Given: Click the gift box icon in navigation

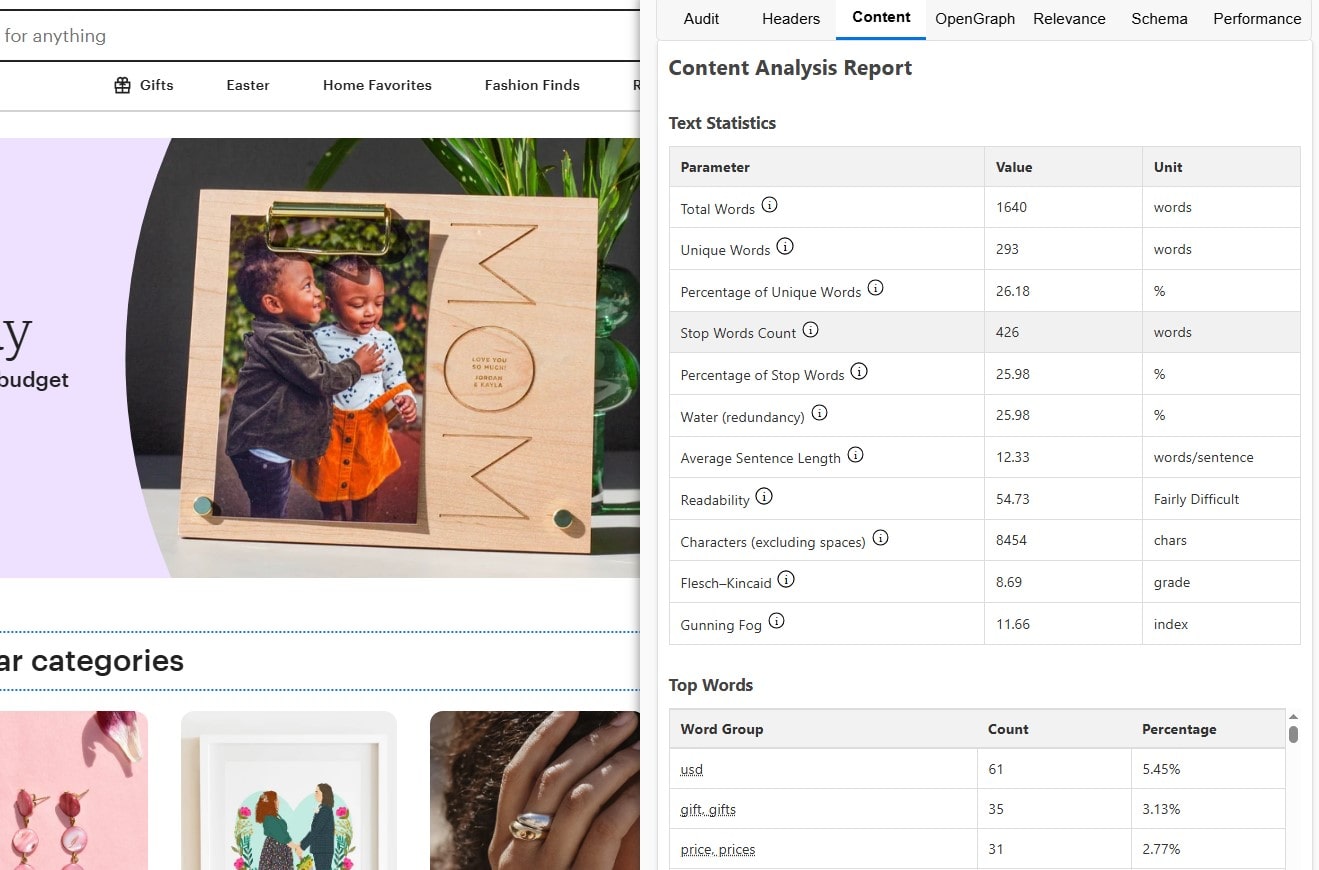Looking at the screenshot, I should pyautogui.click(x=122, y=85).
